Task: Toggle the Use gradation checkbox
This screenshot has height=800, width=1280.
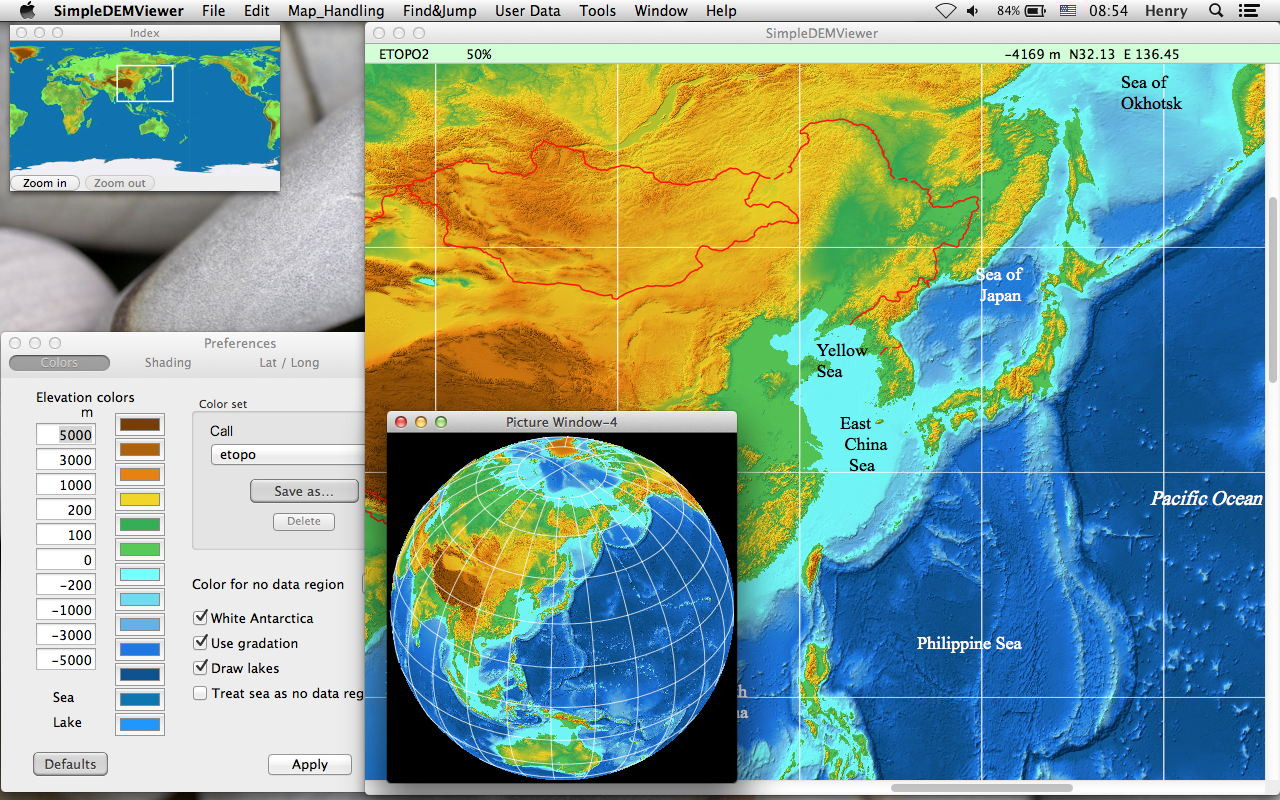Action: (x=200, y=643)
